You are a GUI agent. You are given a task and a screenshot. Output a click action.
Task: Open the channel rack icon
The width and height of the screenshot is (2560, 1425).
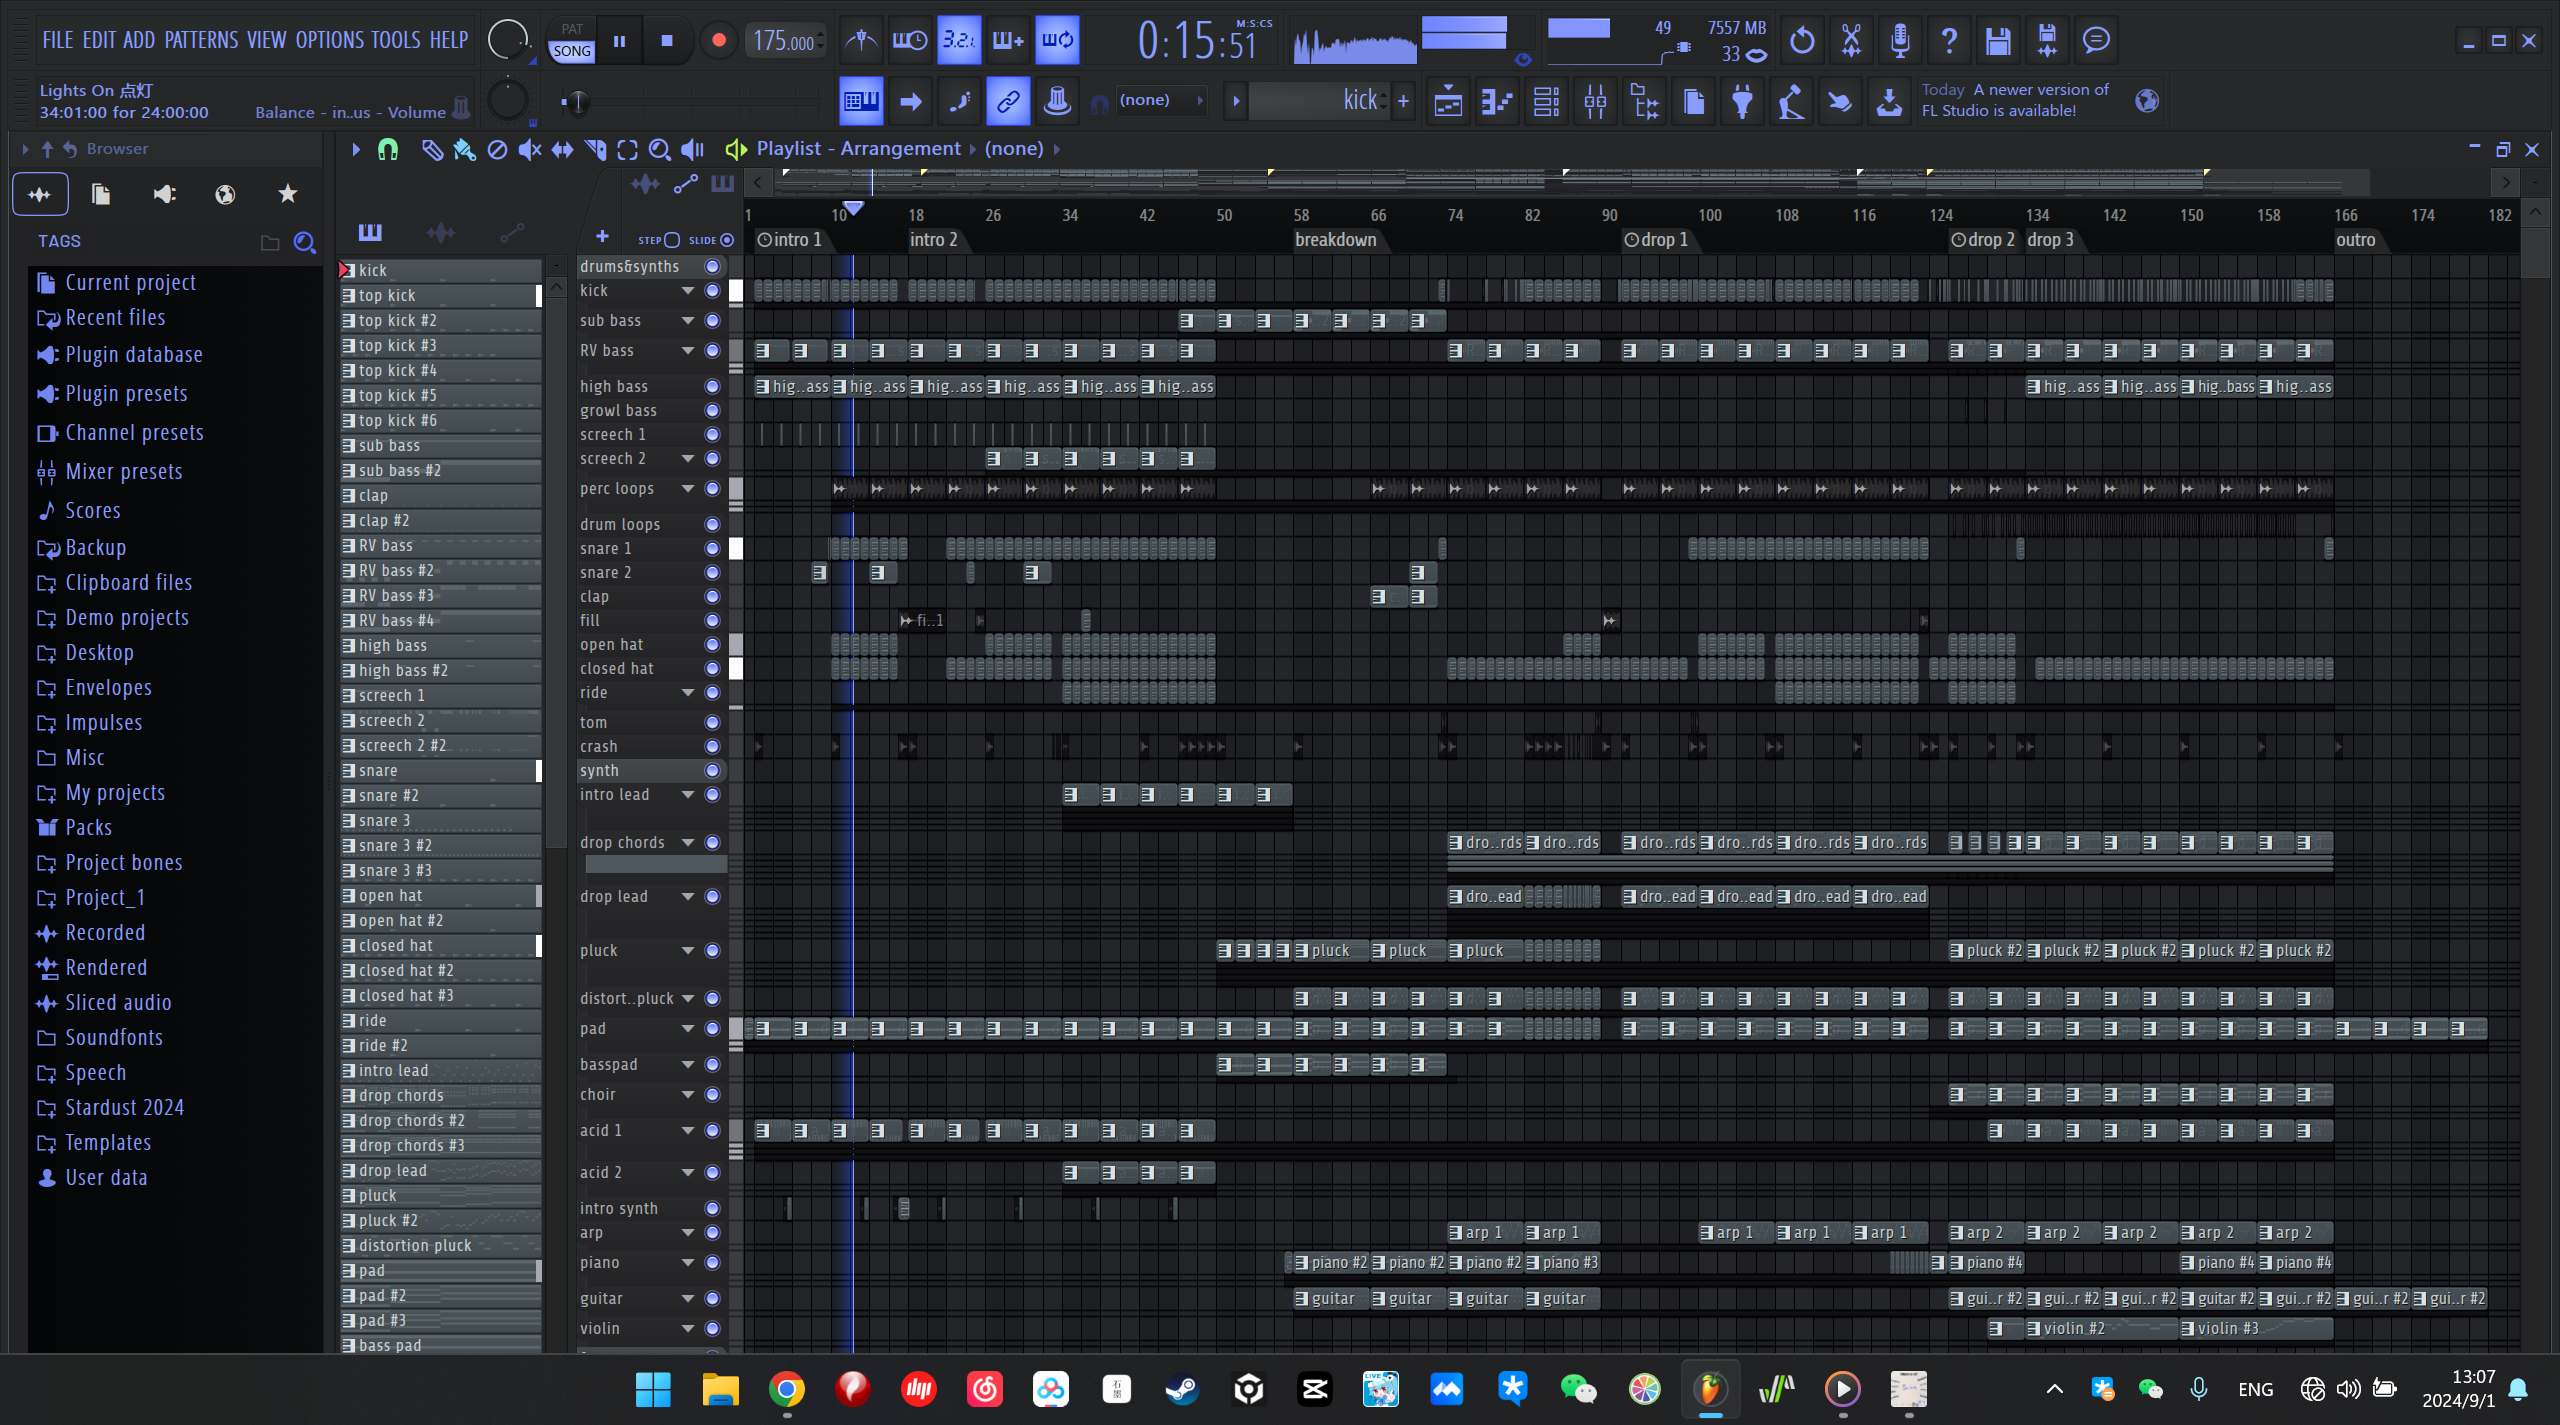pyautogui.click(x=1545, y=101)
